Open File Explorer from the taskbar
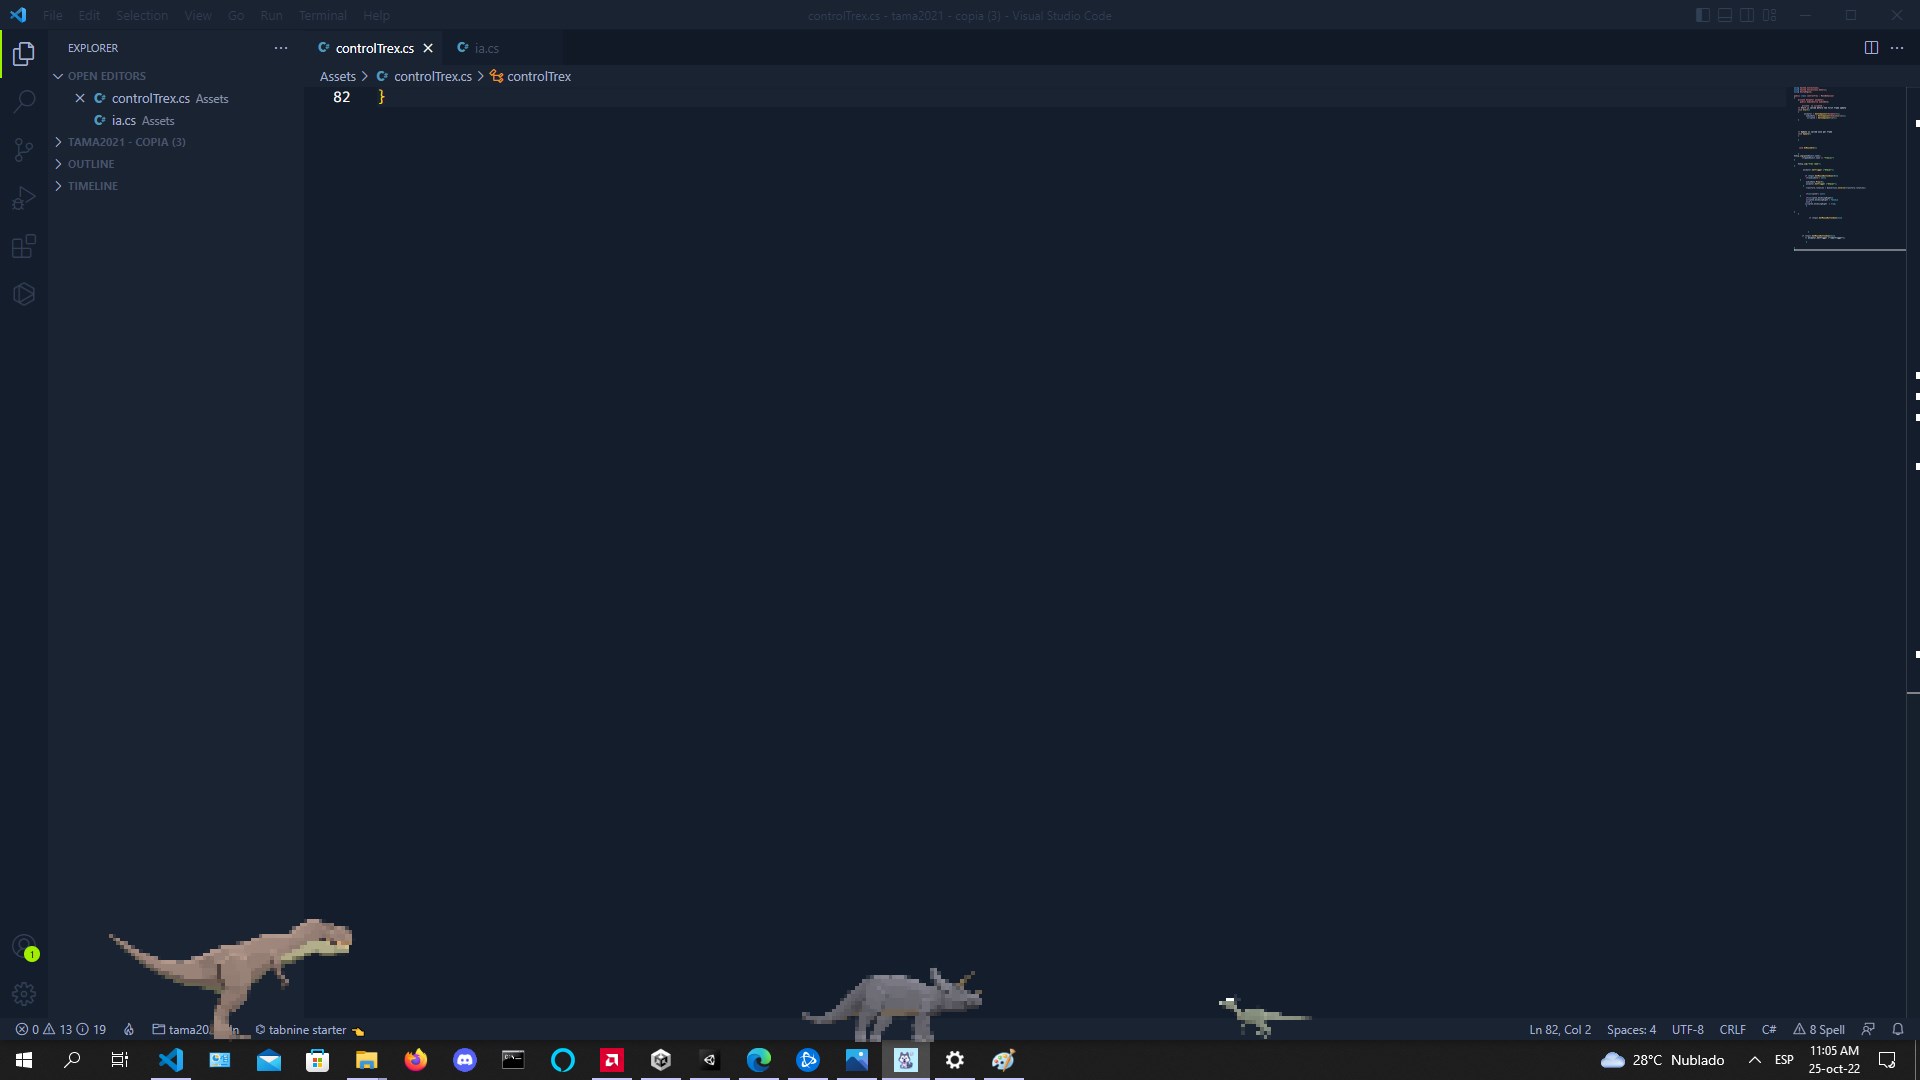Screen dimensions: 1920x1080 [367, 1060]
